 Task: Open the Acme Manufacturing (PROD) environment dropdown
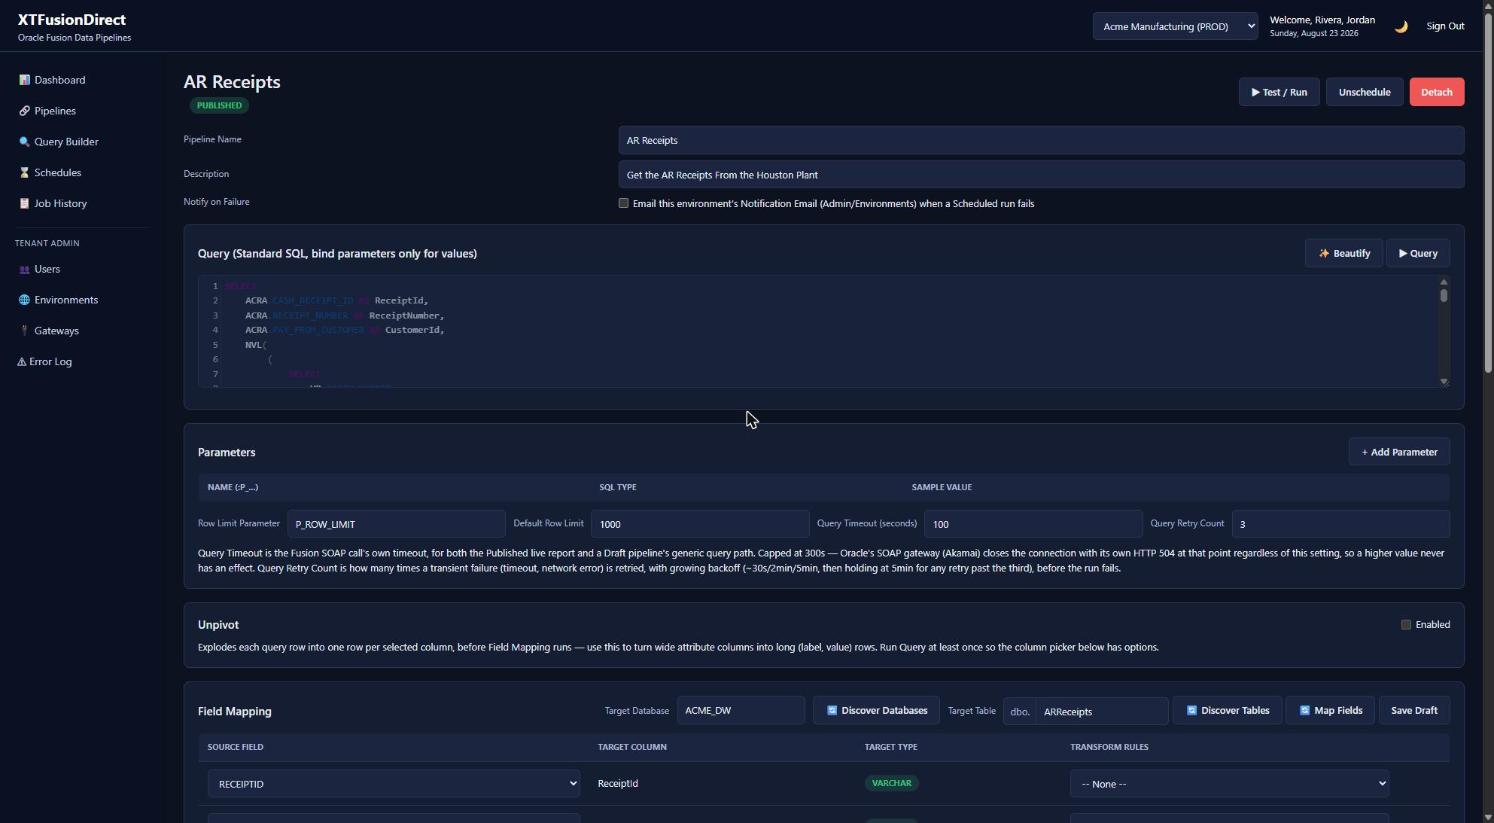click(x=1175, y=27)
